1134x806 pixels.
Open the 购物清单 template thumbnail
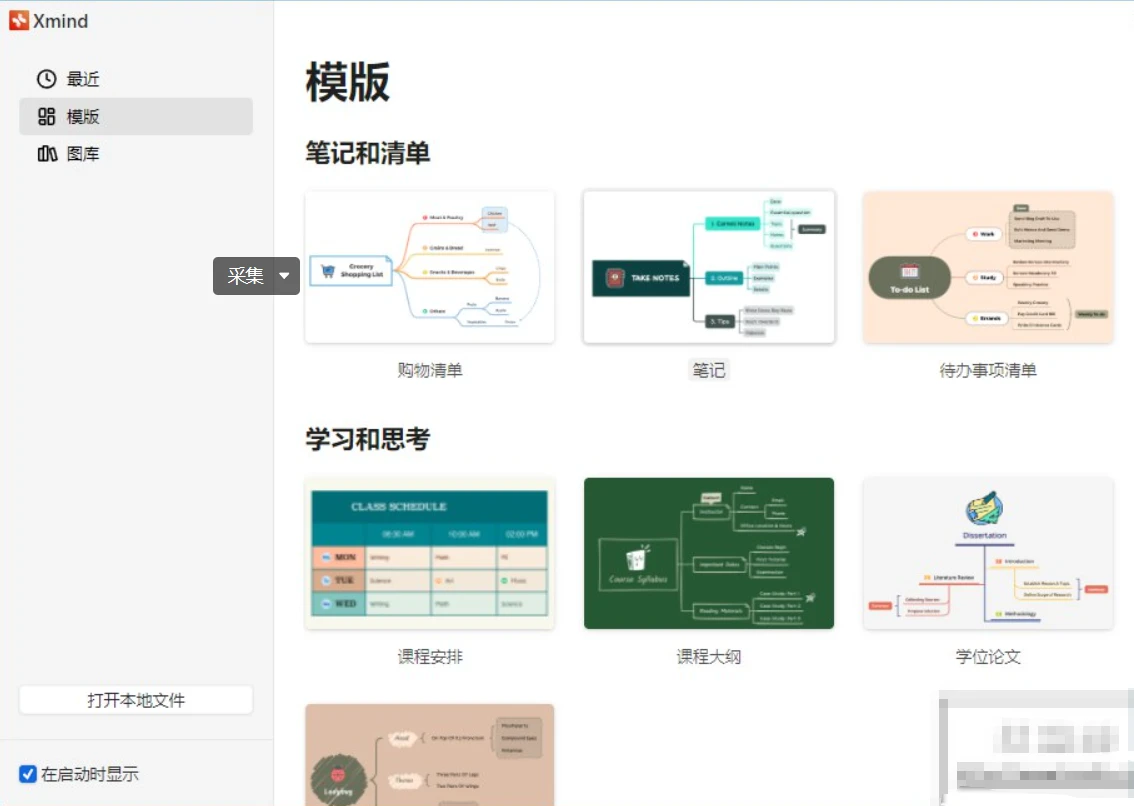tap(430, 267)
